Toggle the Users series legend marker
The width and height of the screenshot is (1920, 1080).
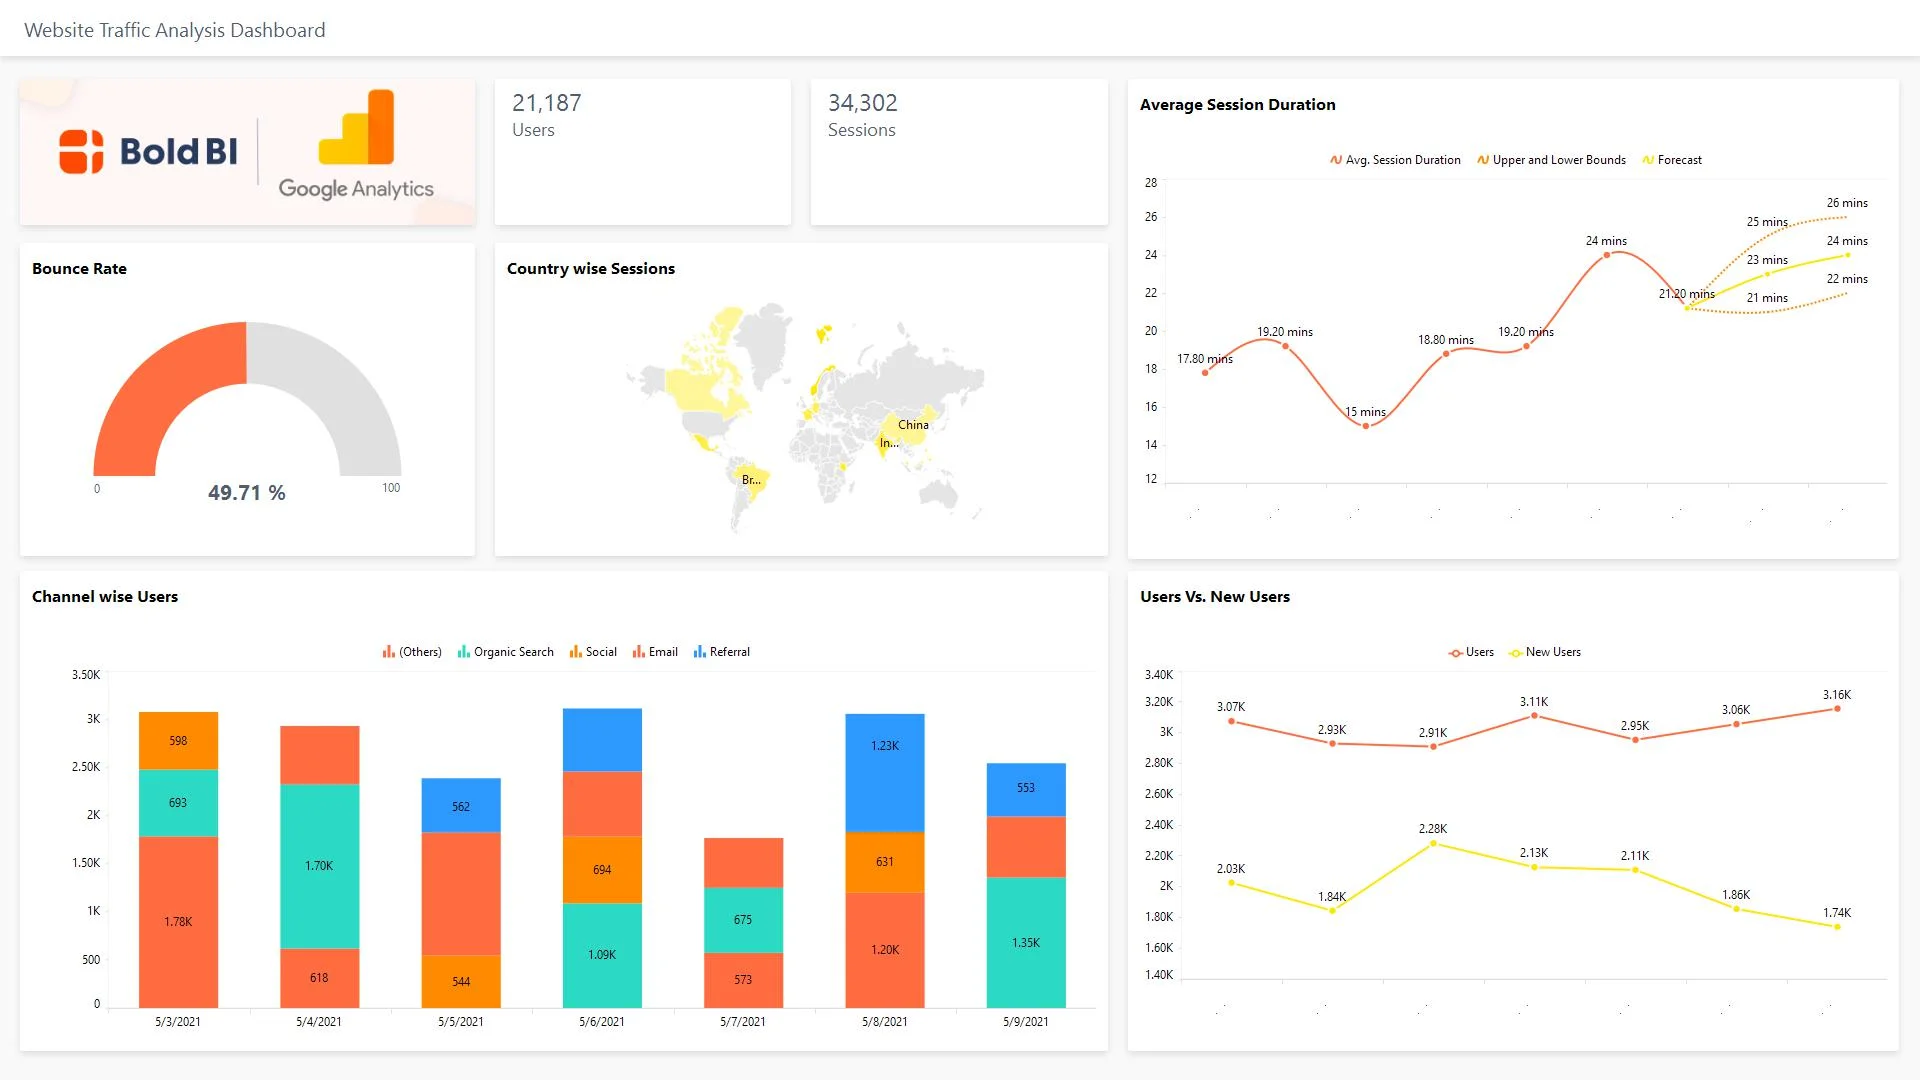[1455, 653]
